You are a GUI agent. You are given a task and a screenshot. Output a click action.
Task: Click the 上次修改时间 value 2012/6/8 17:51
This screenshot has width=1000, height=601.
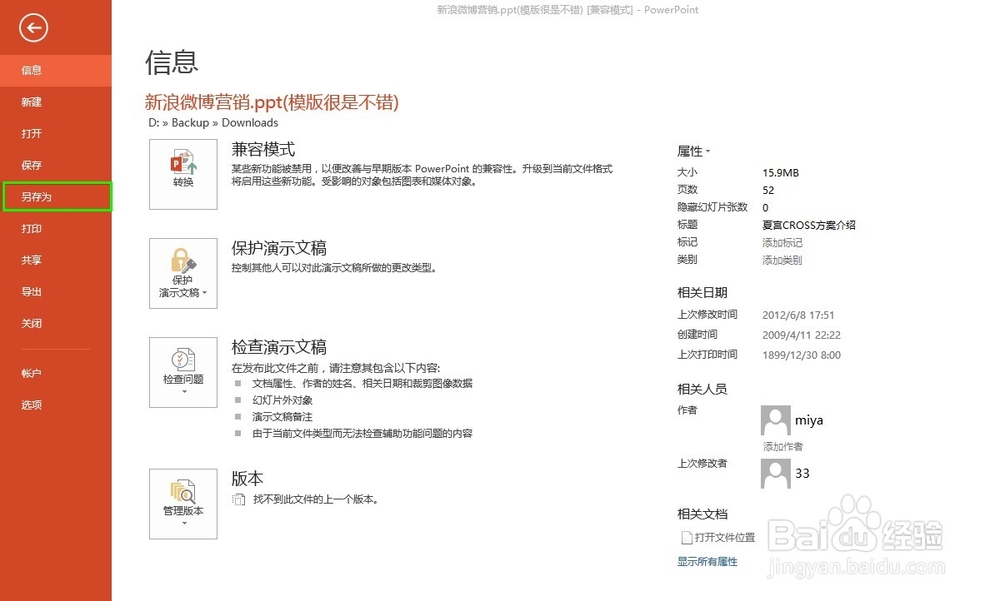[798, 315]
